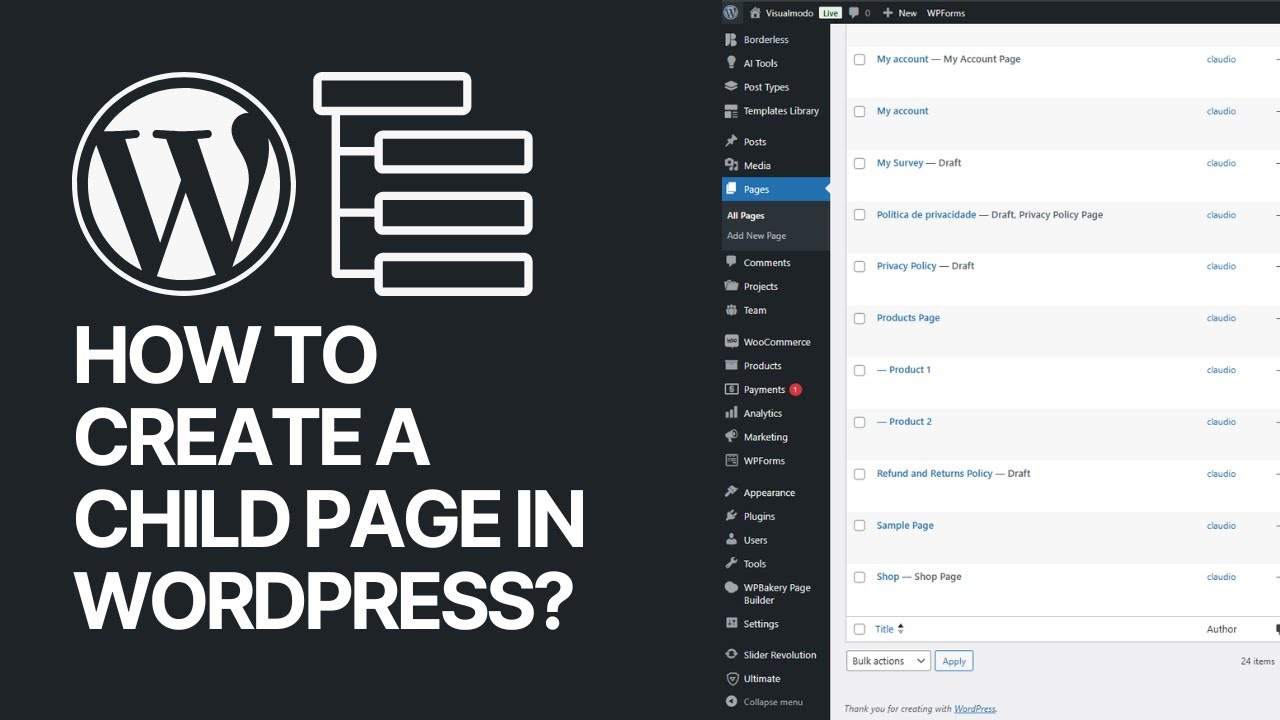Screen dimensions: 1280x720
Task: Click the WPForms sidebar icon
Action: (x=731, y=461)
